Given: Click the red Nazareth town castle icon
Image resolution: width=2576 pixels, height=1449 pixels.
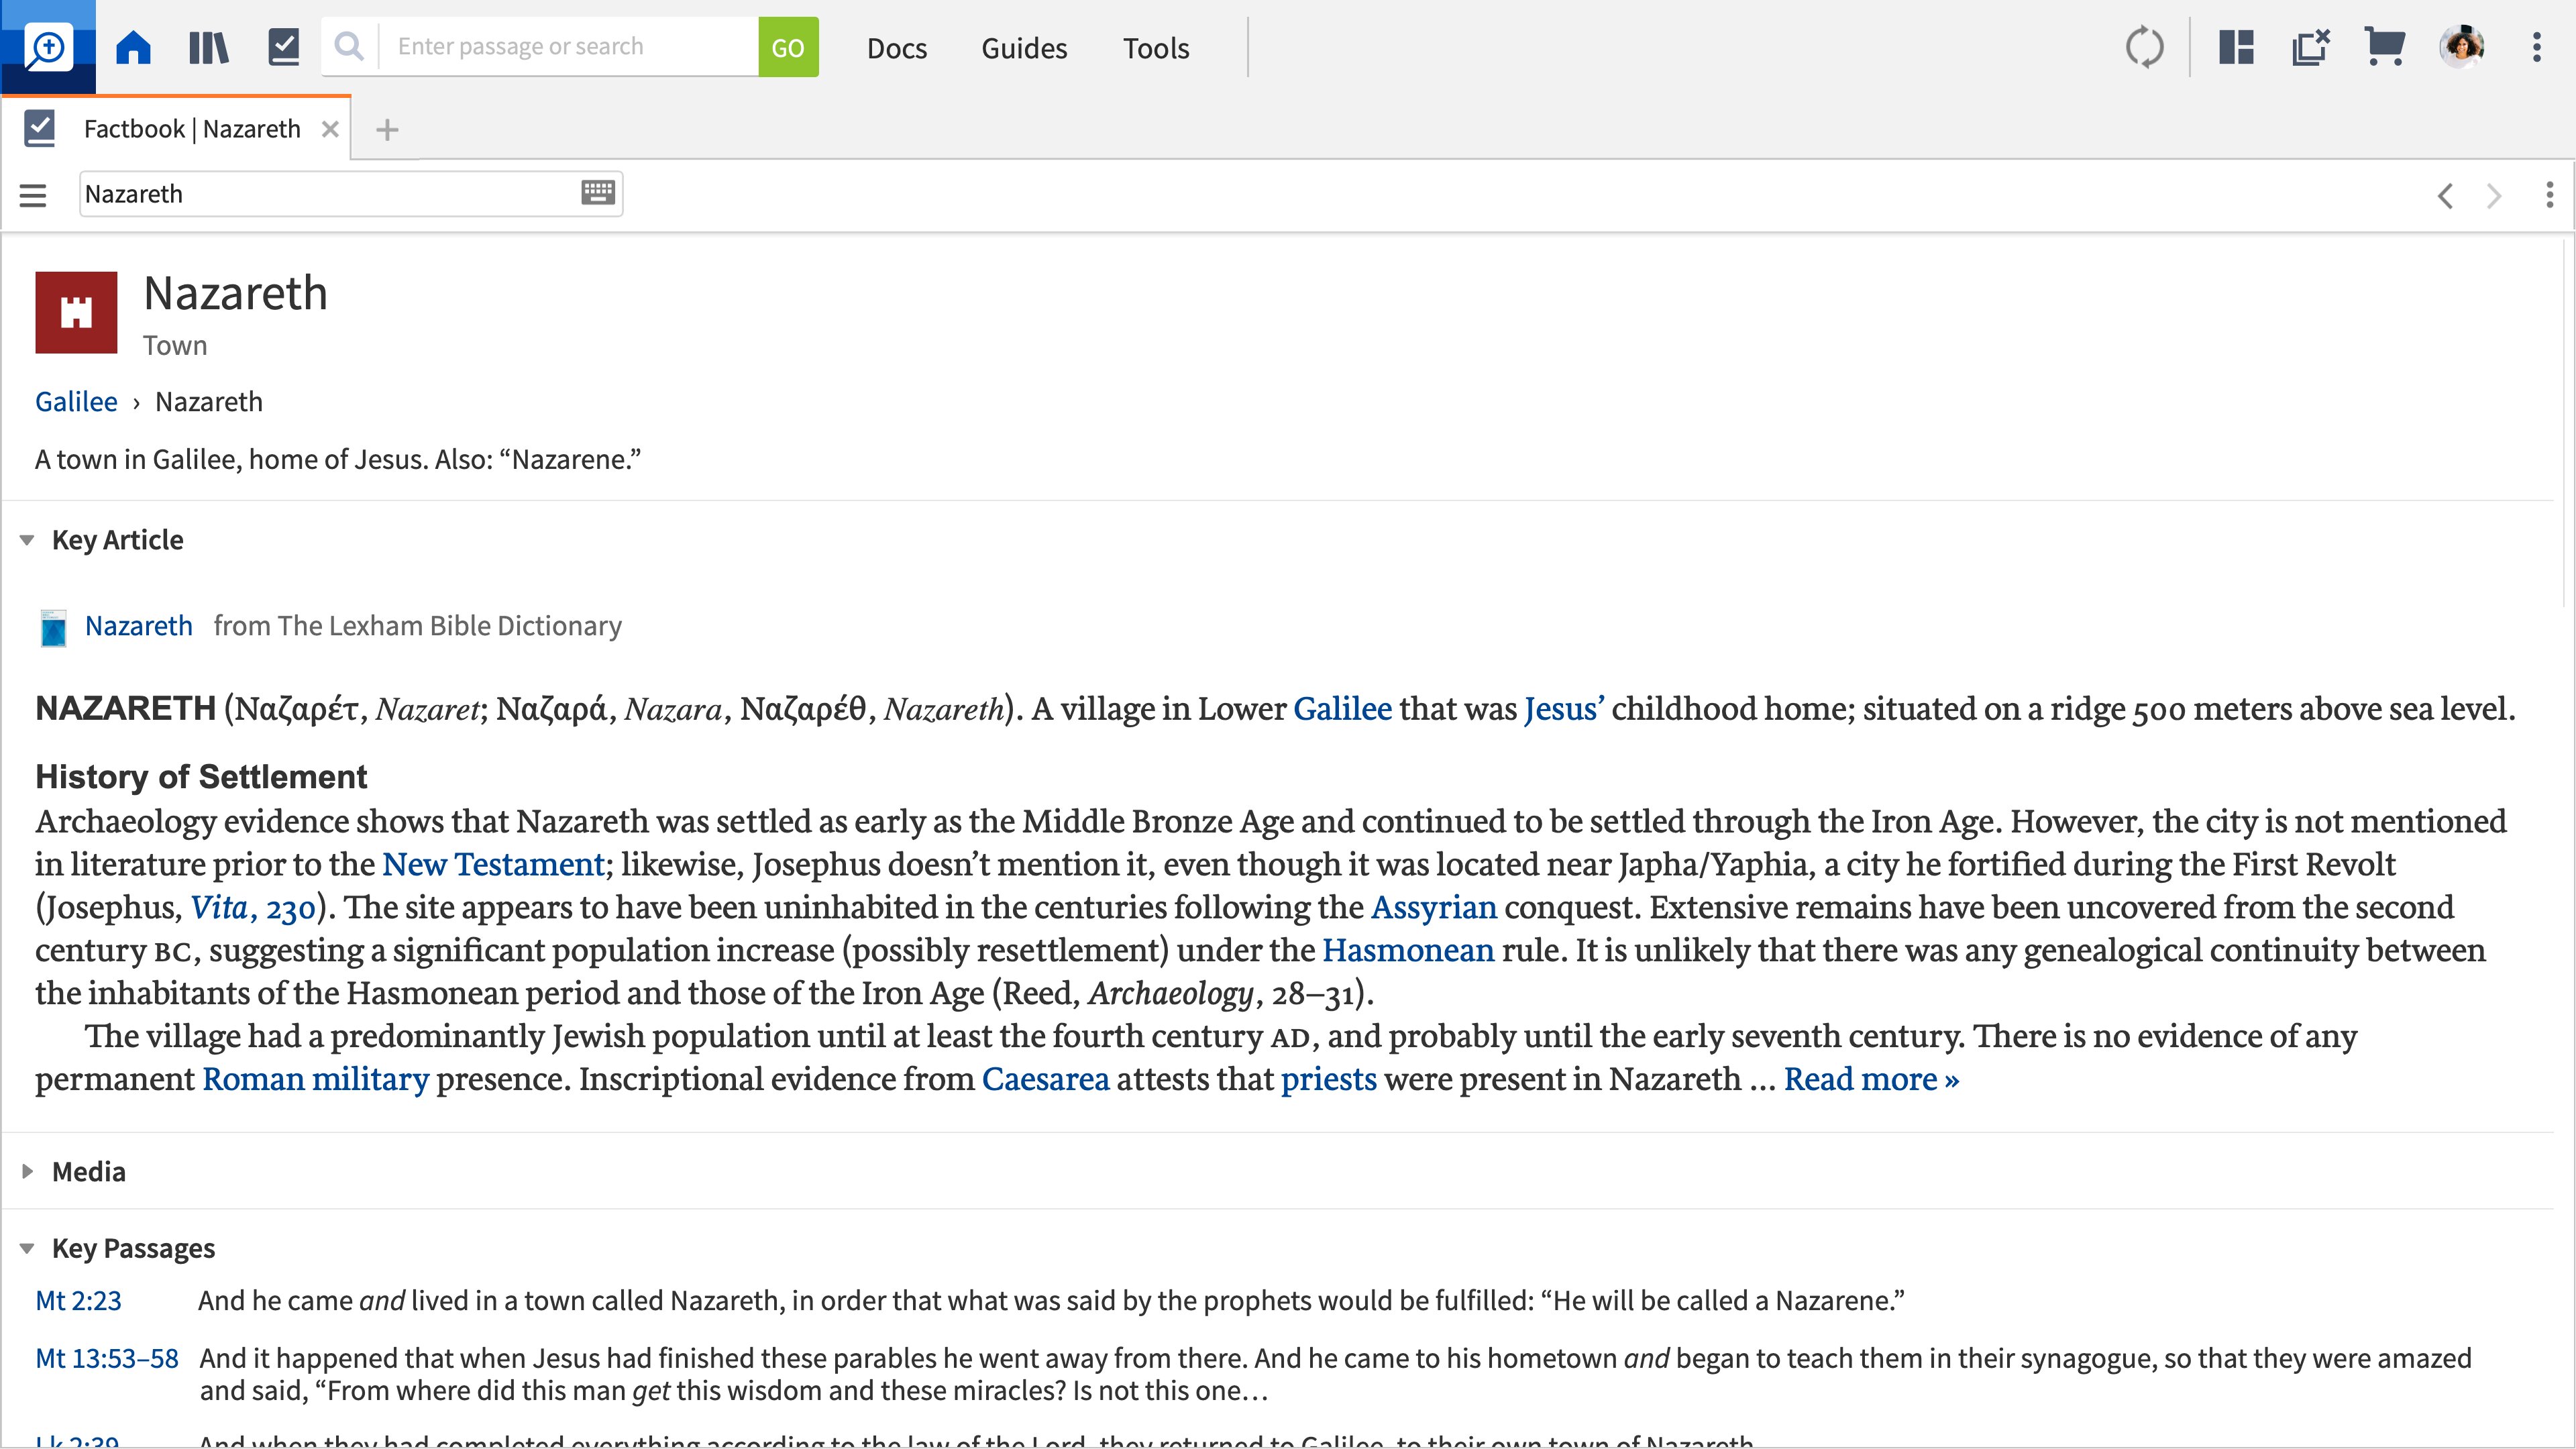Looking at the screenshot, I should [x=76, y=312].
